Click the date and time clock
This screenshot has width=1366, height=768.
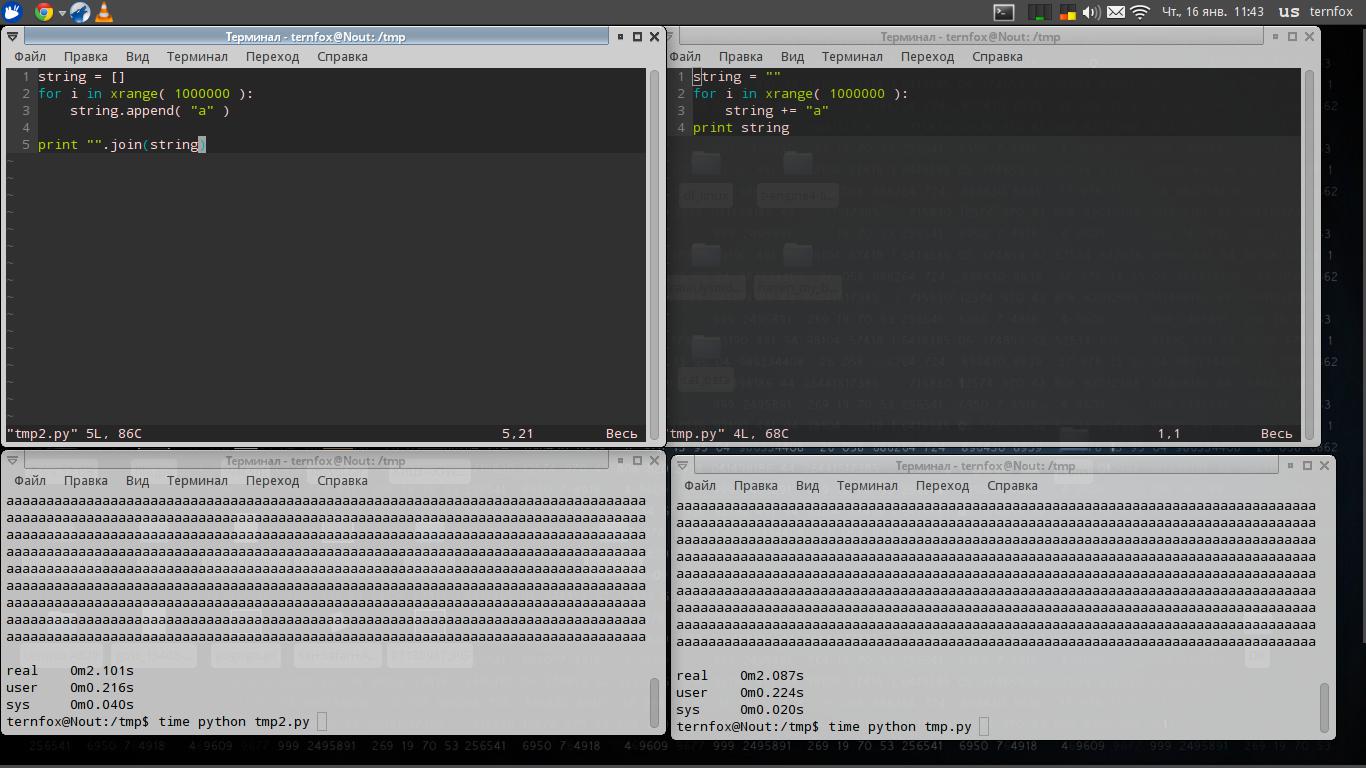(1211, 12)
